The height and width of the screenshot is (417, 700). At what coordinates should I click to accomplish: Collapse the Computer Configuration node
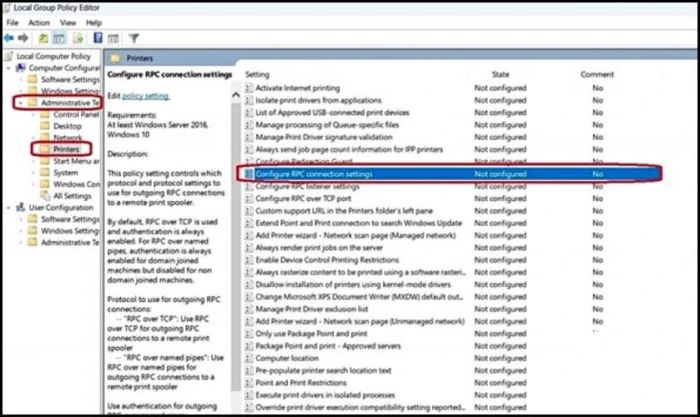point(9,67)
